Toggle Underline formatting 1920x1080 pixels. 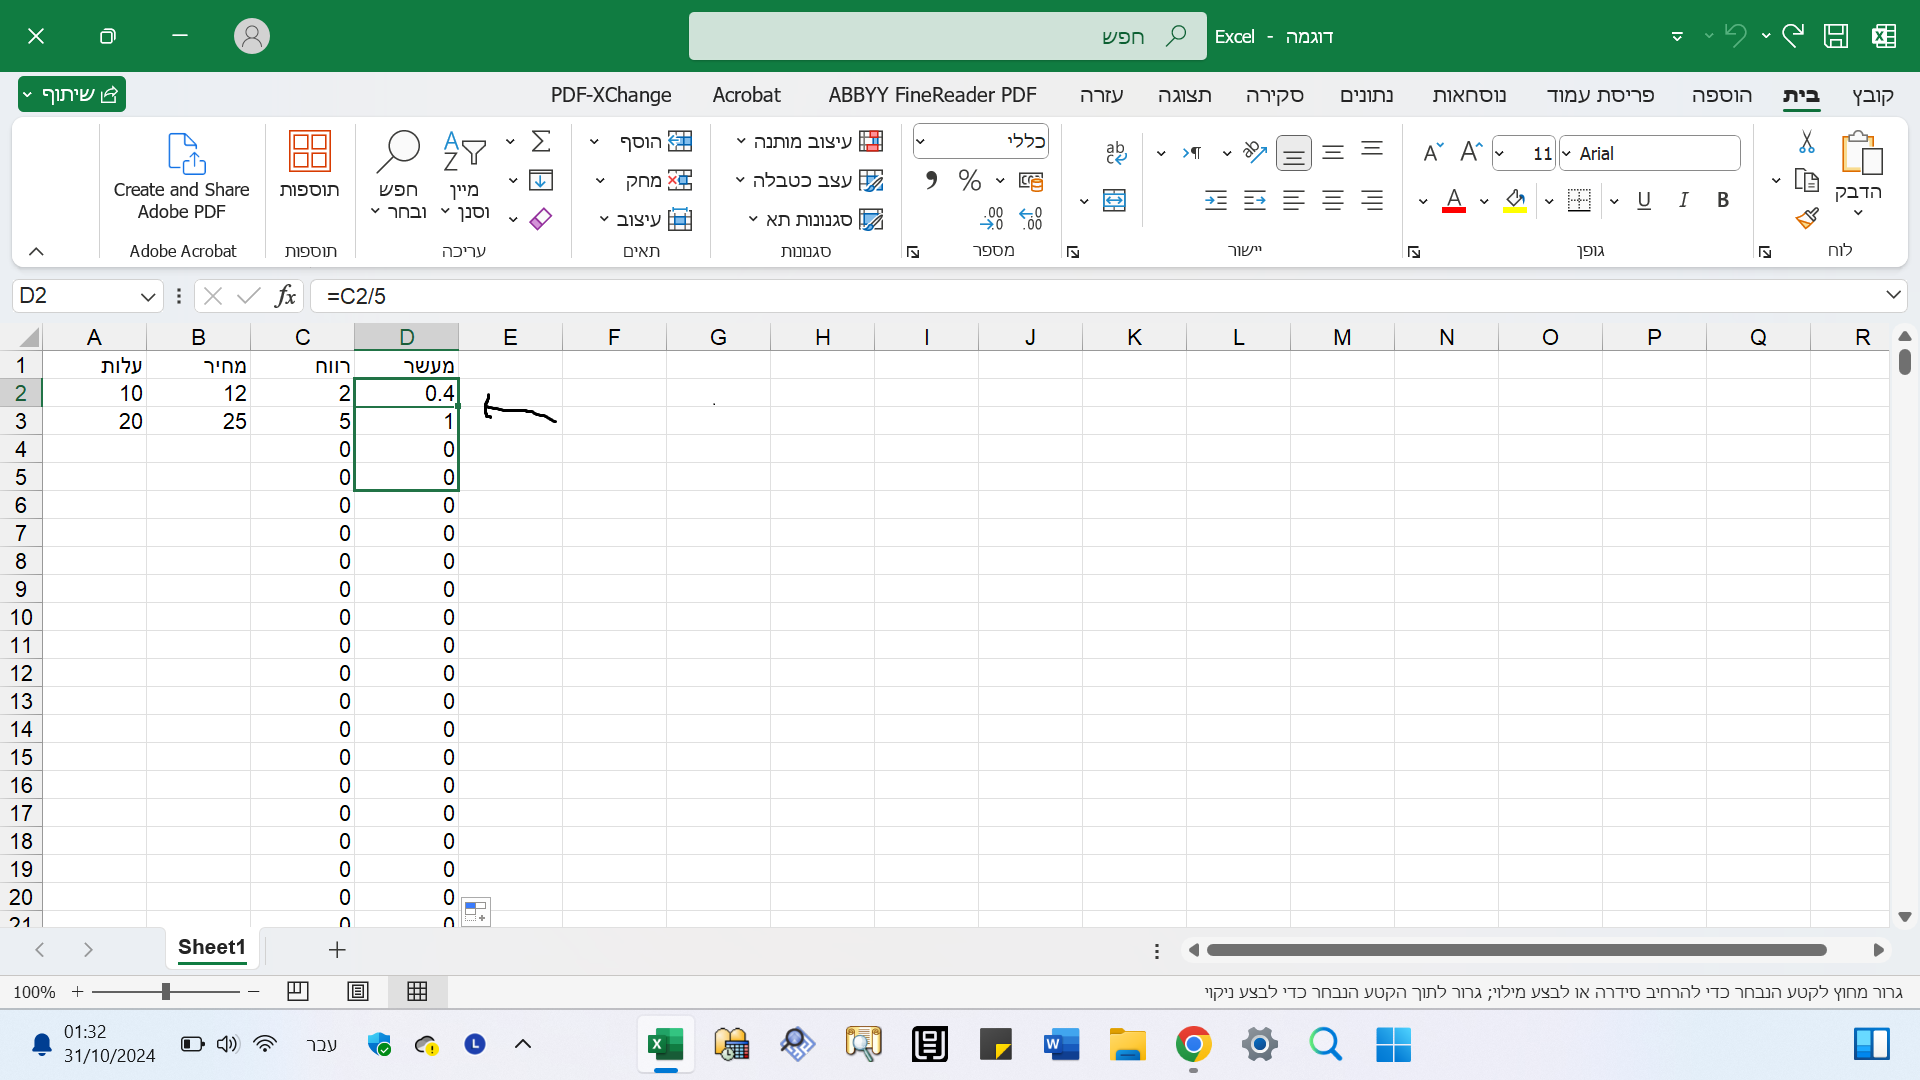[1644, 200]
